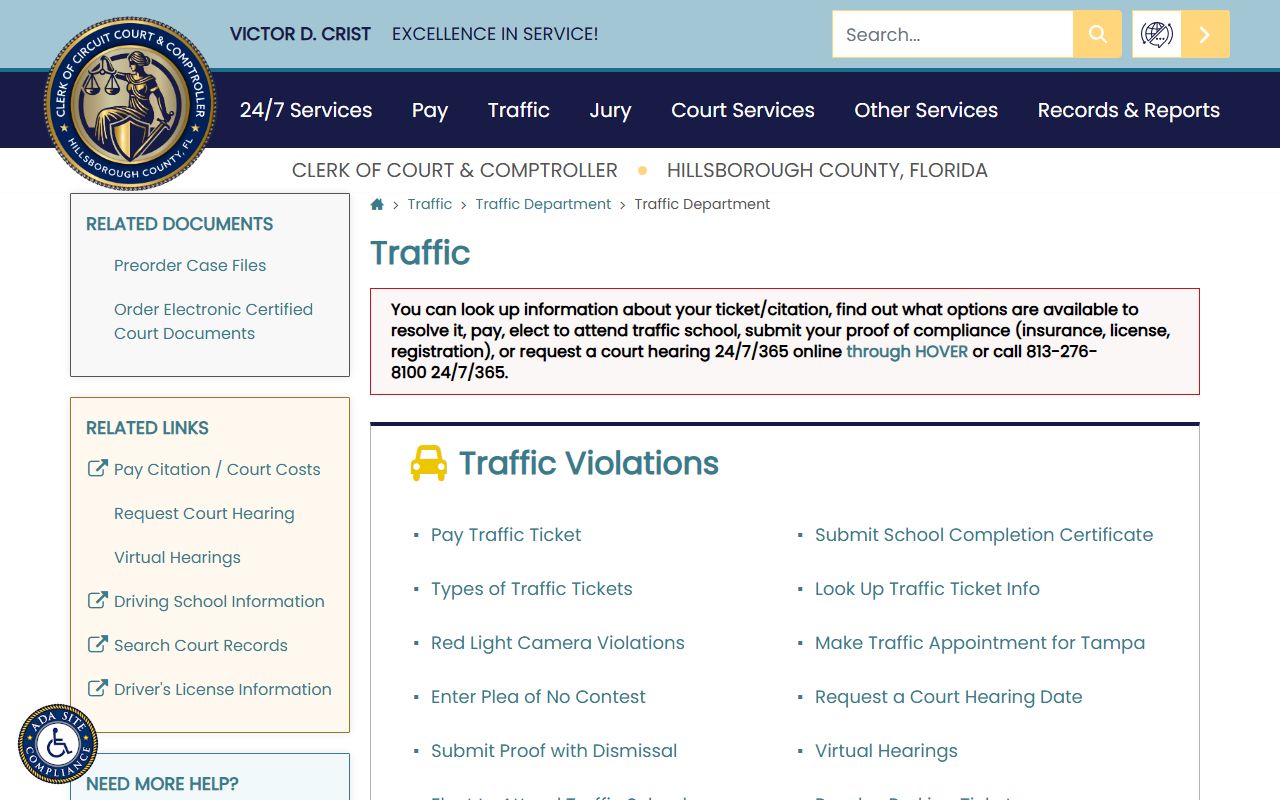Screen dimensions: 1280x800
Task: Focus the Search text field
Action: pyautogui.click(x=952, y=34)
